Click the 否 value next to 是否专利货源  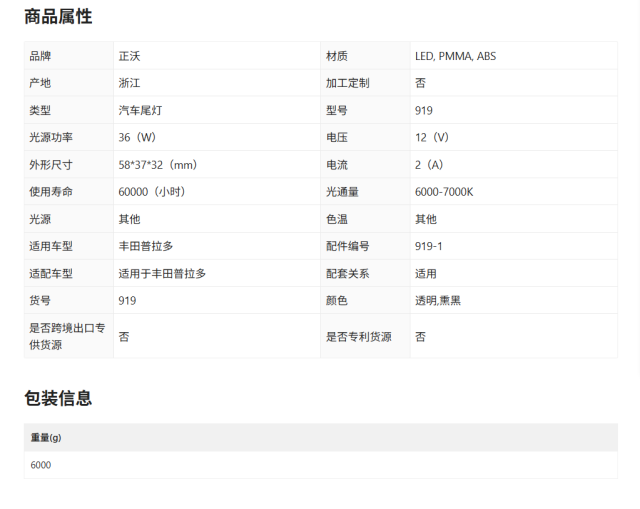420,336
